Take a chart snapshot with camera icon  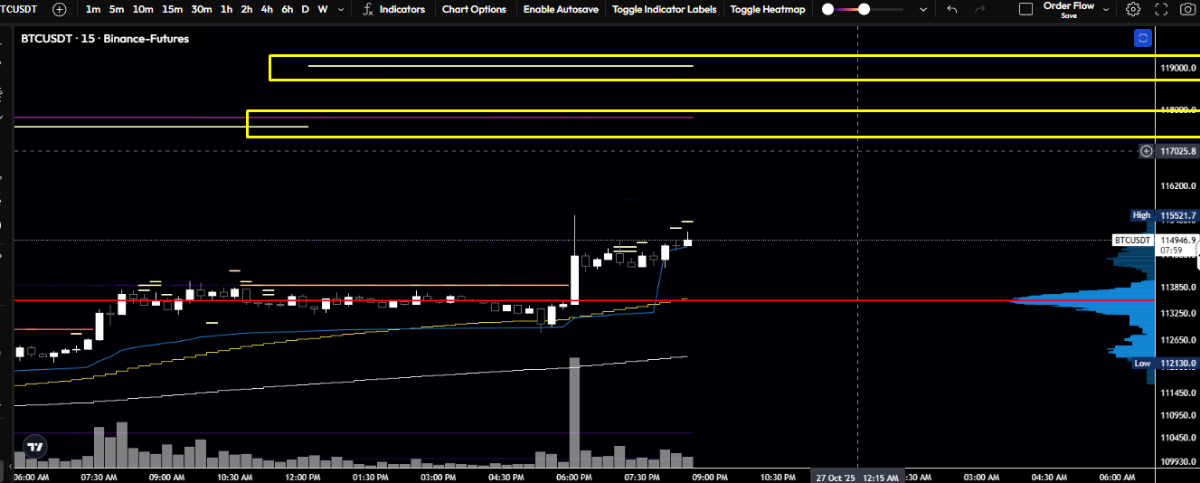tap(1187, 9)
